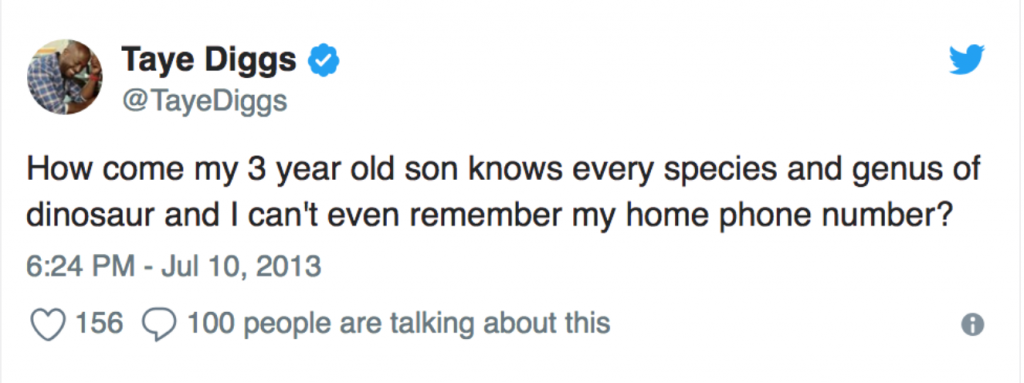1024x383 pixels.
Task: Click the blue verified badge
Action: coord(323,62)
